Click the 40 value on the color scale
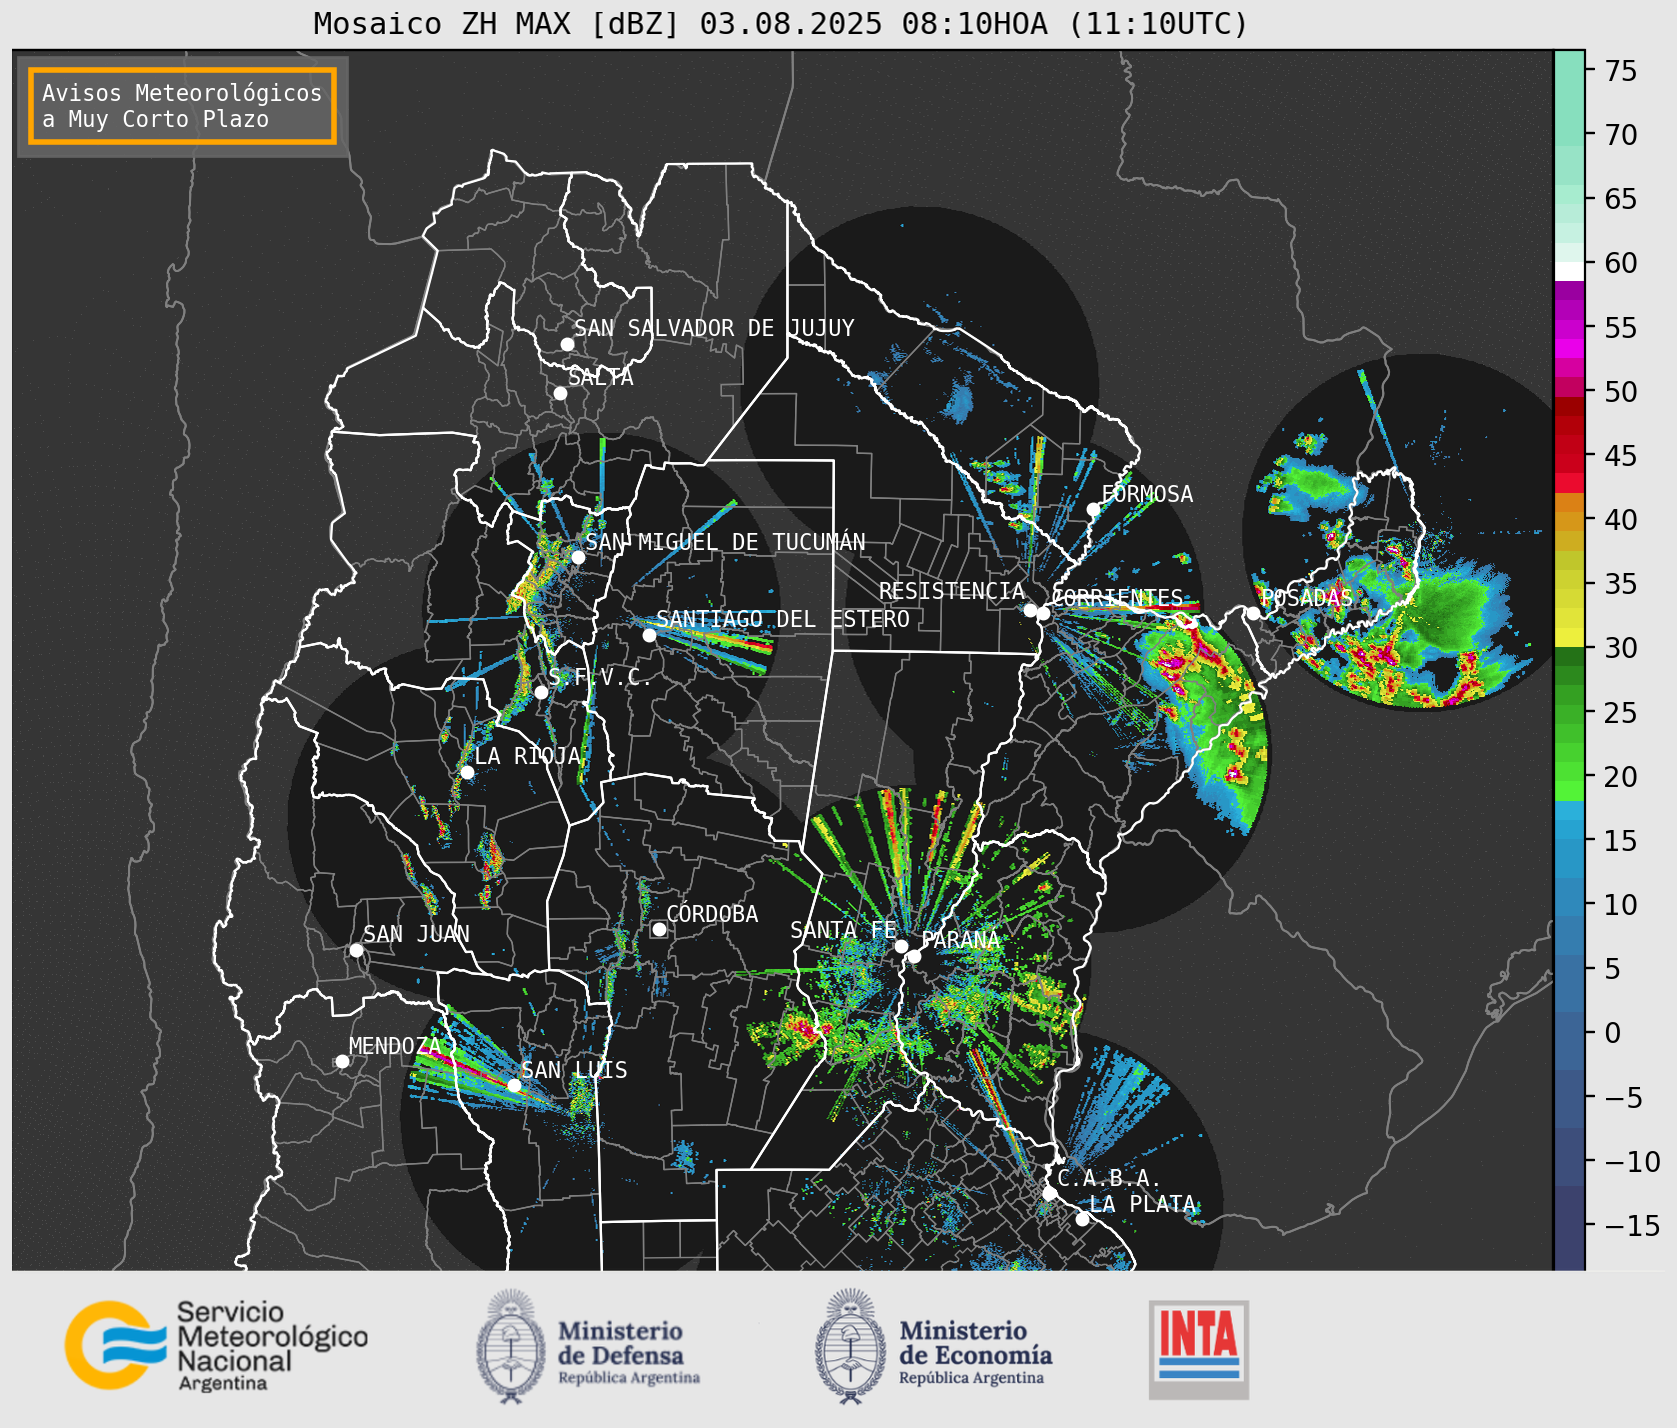Viewport: 1677px width, 1428px height. coord(1621,520)
